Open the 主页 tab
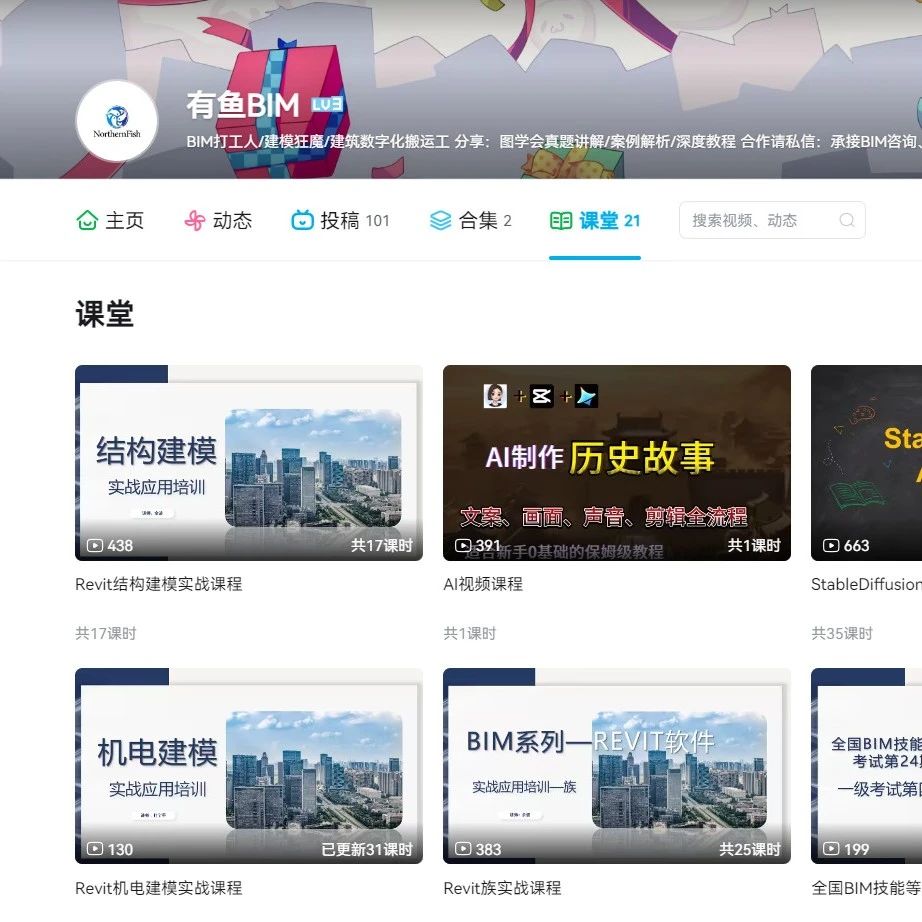Screen dimensions: 922x922 [x=110, y=221]
